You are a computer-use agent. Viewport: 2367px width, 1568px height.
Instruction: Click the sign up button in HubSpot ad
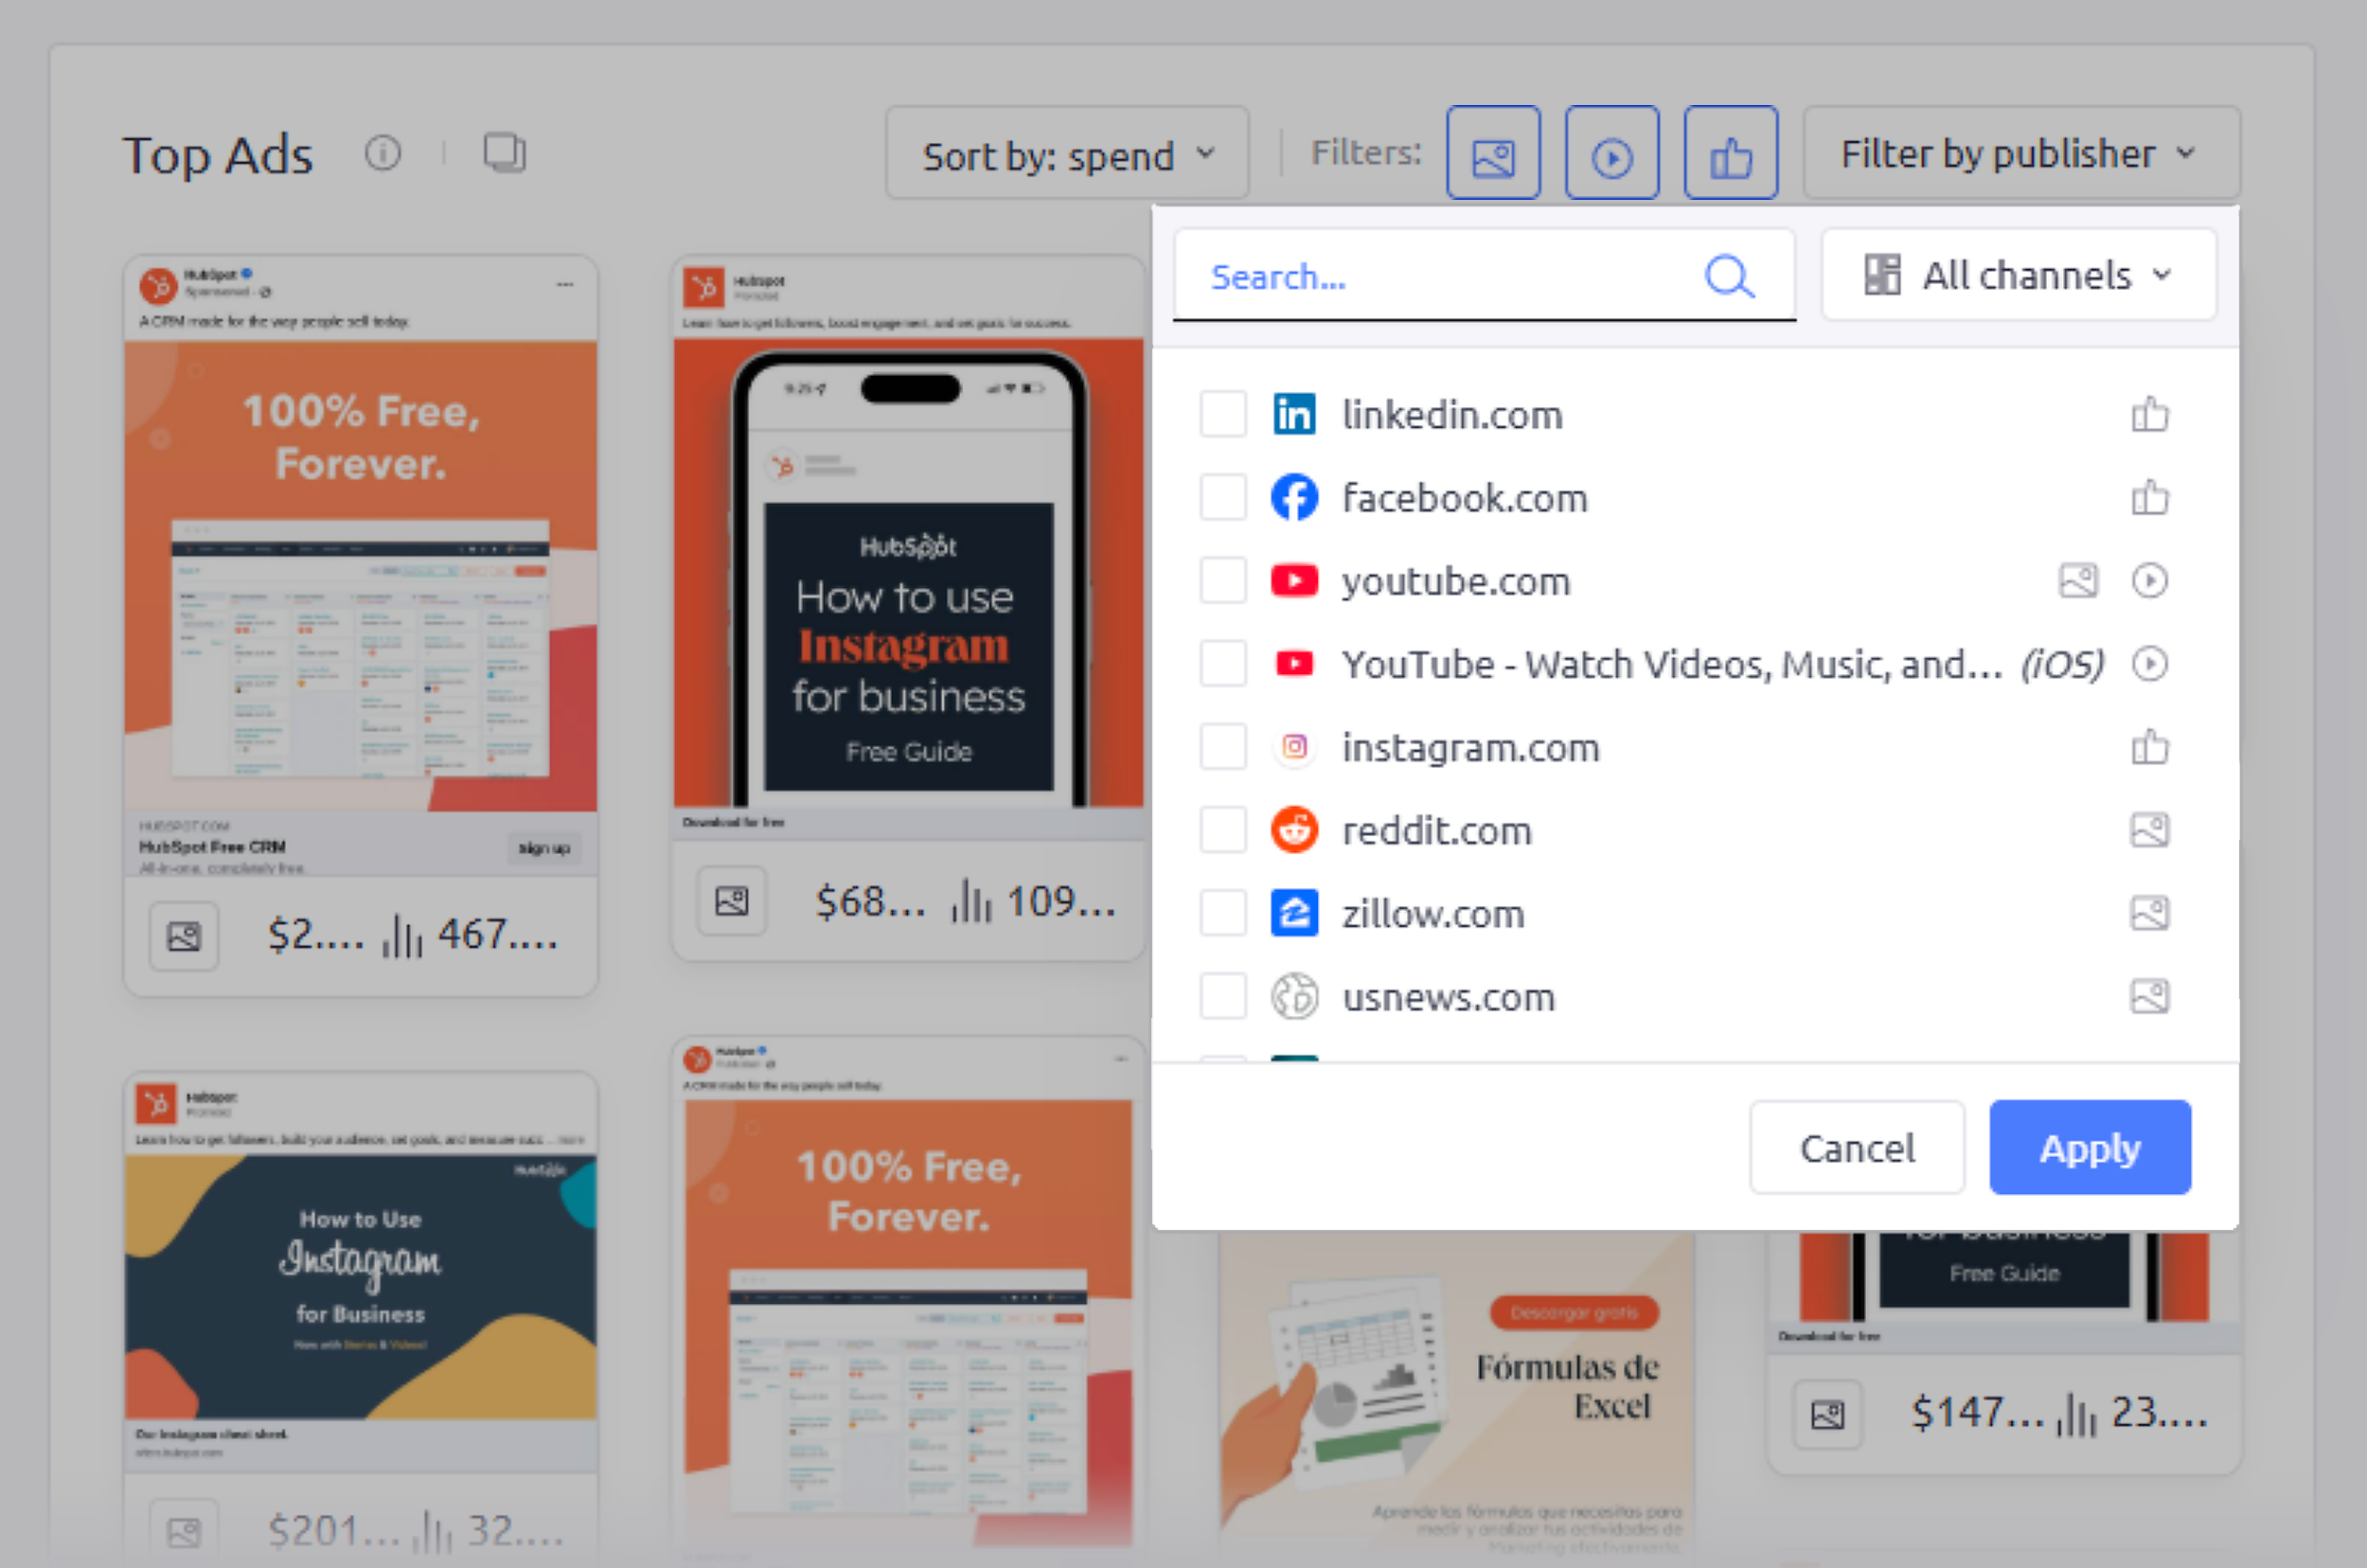coord(544,848)
